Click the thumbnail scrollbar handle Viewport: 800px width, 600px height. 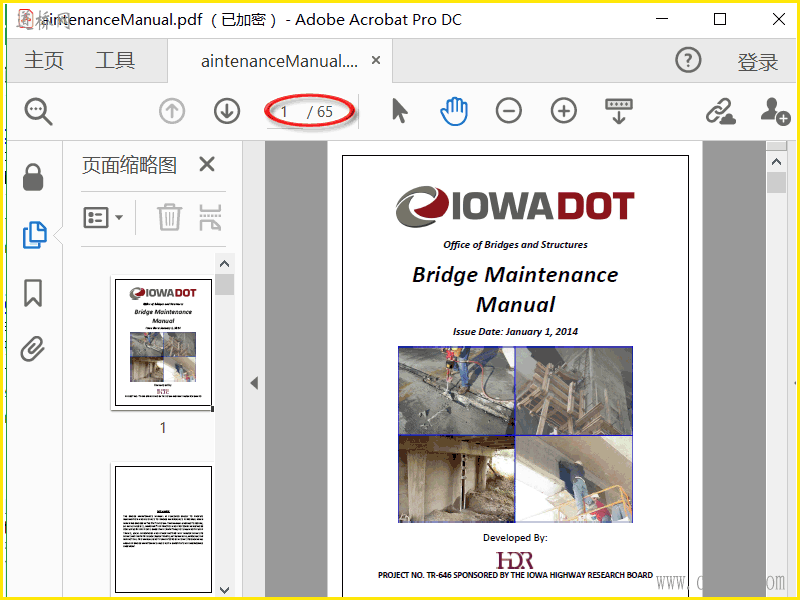(224, 285)
